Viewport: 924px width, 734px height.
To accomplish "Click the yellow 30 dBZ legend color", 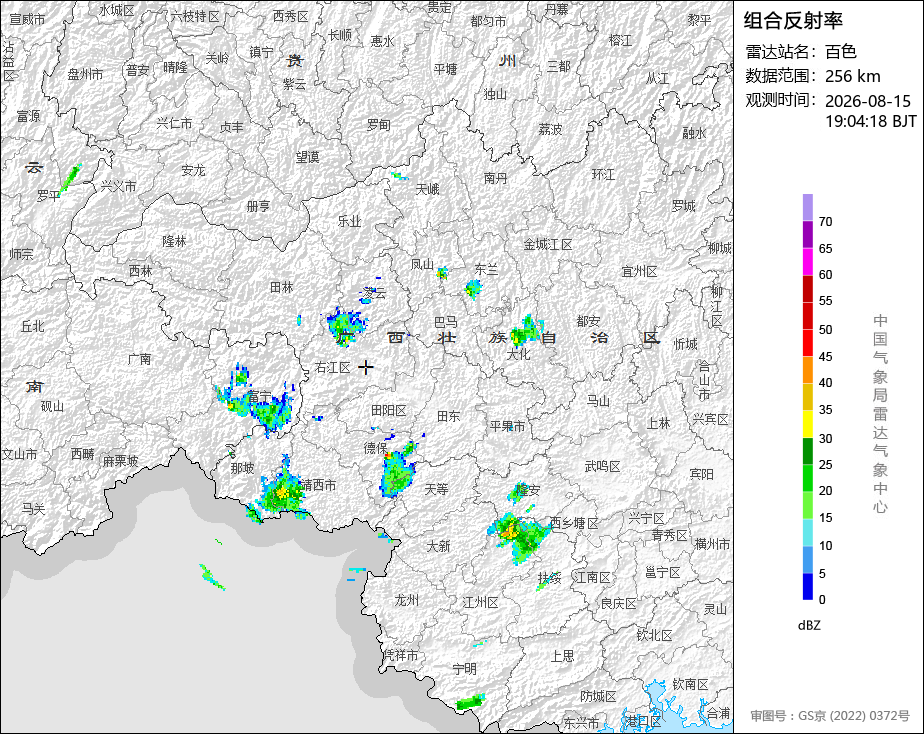I will click(807, 424).
